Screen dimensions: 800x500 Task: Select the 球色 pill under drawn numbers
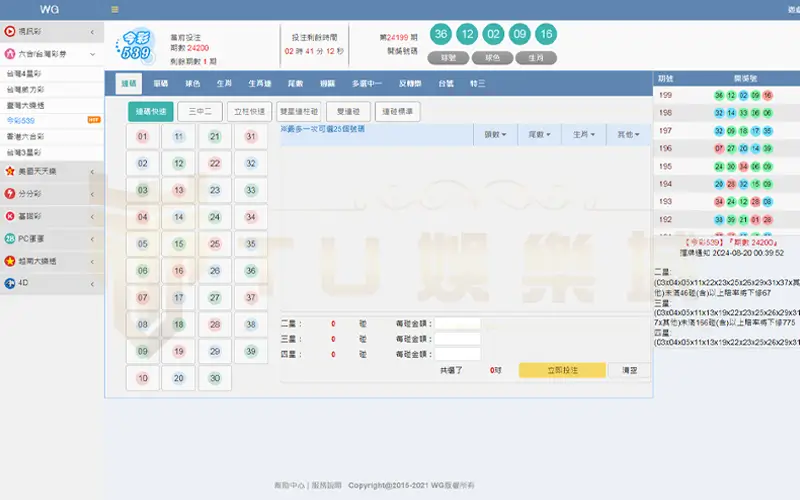[x=490, y=58]
